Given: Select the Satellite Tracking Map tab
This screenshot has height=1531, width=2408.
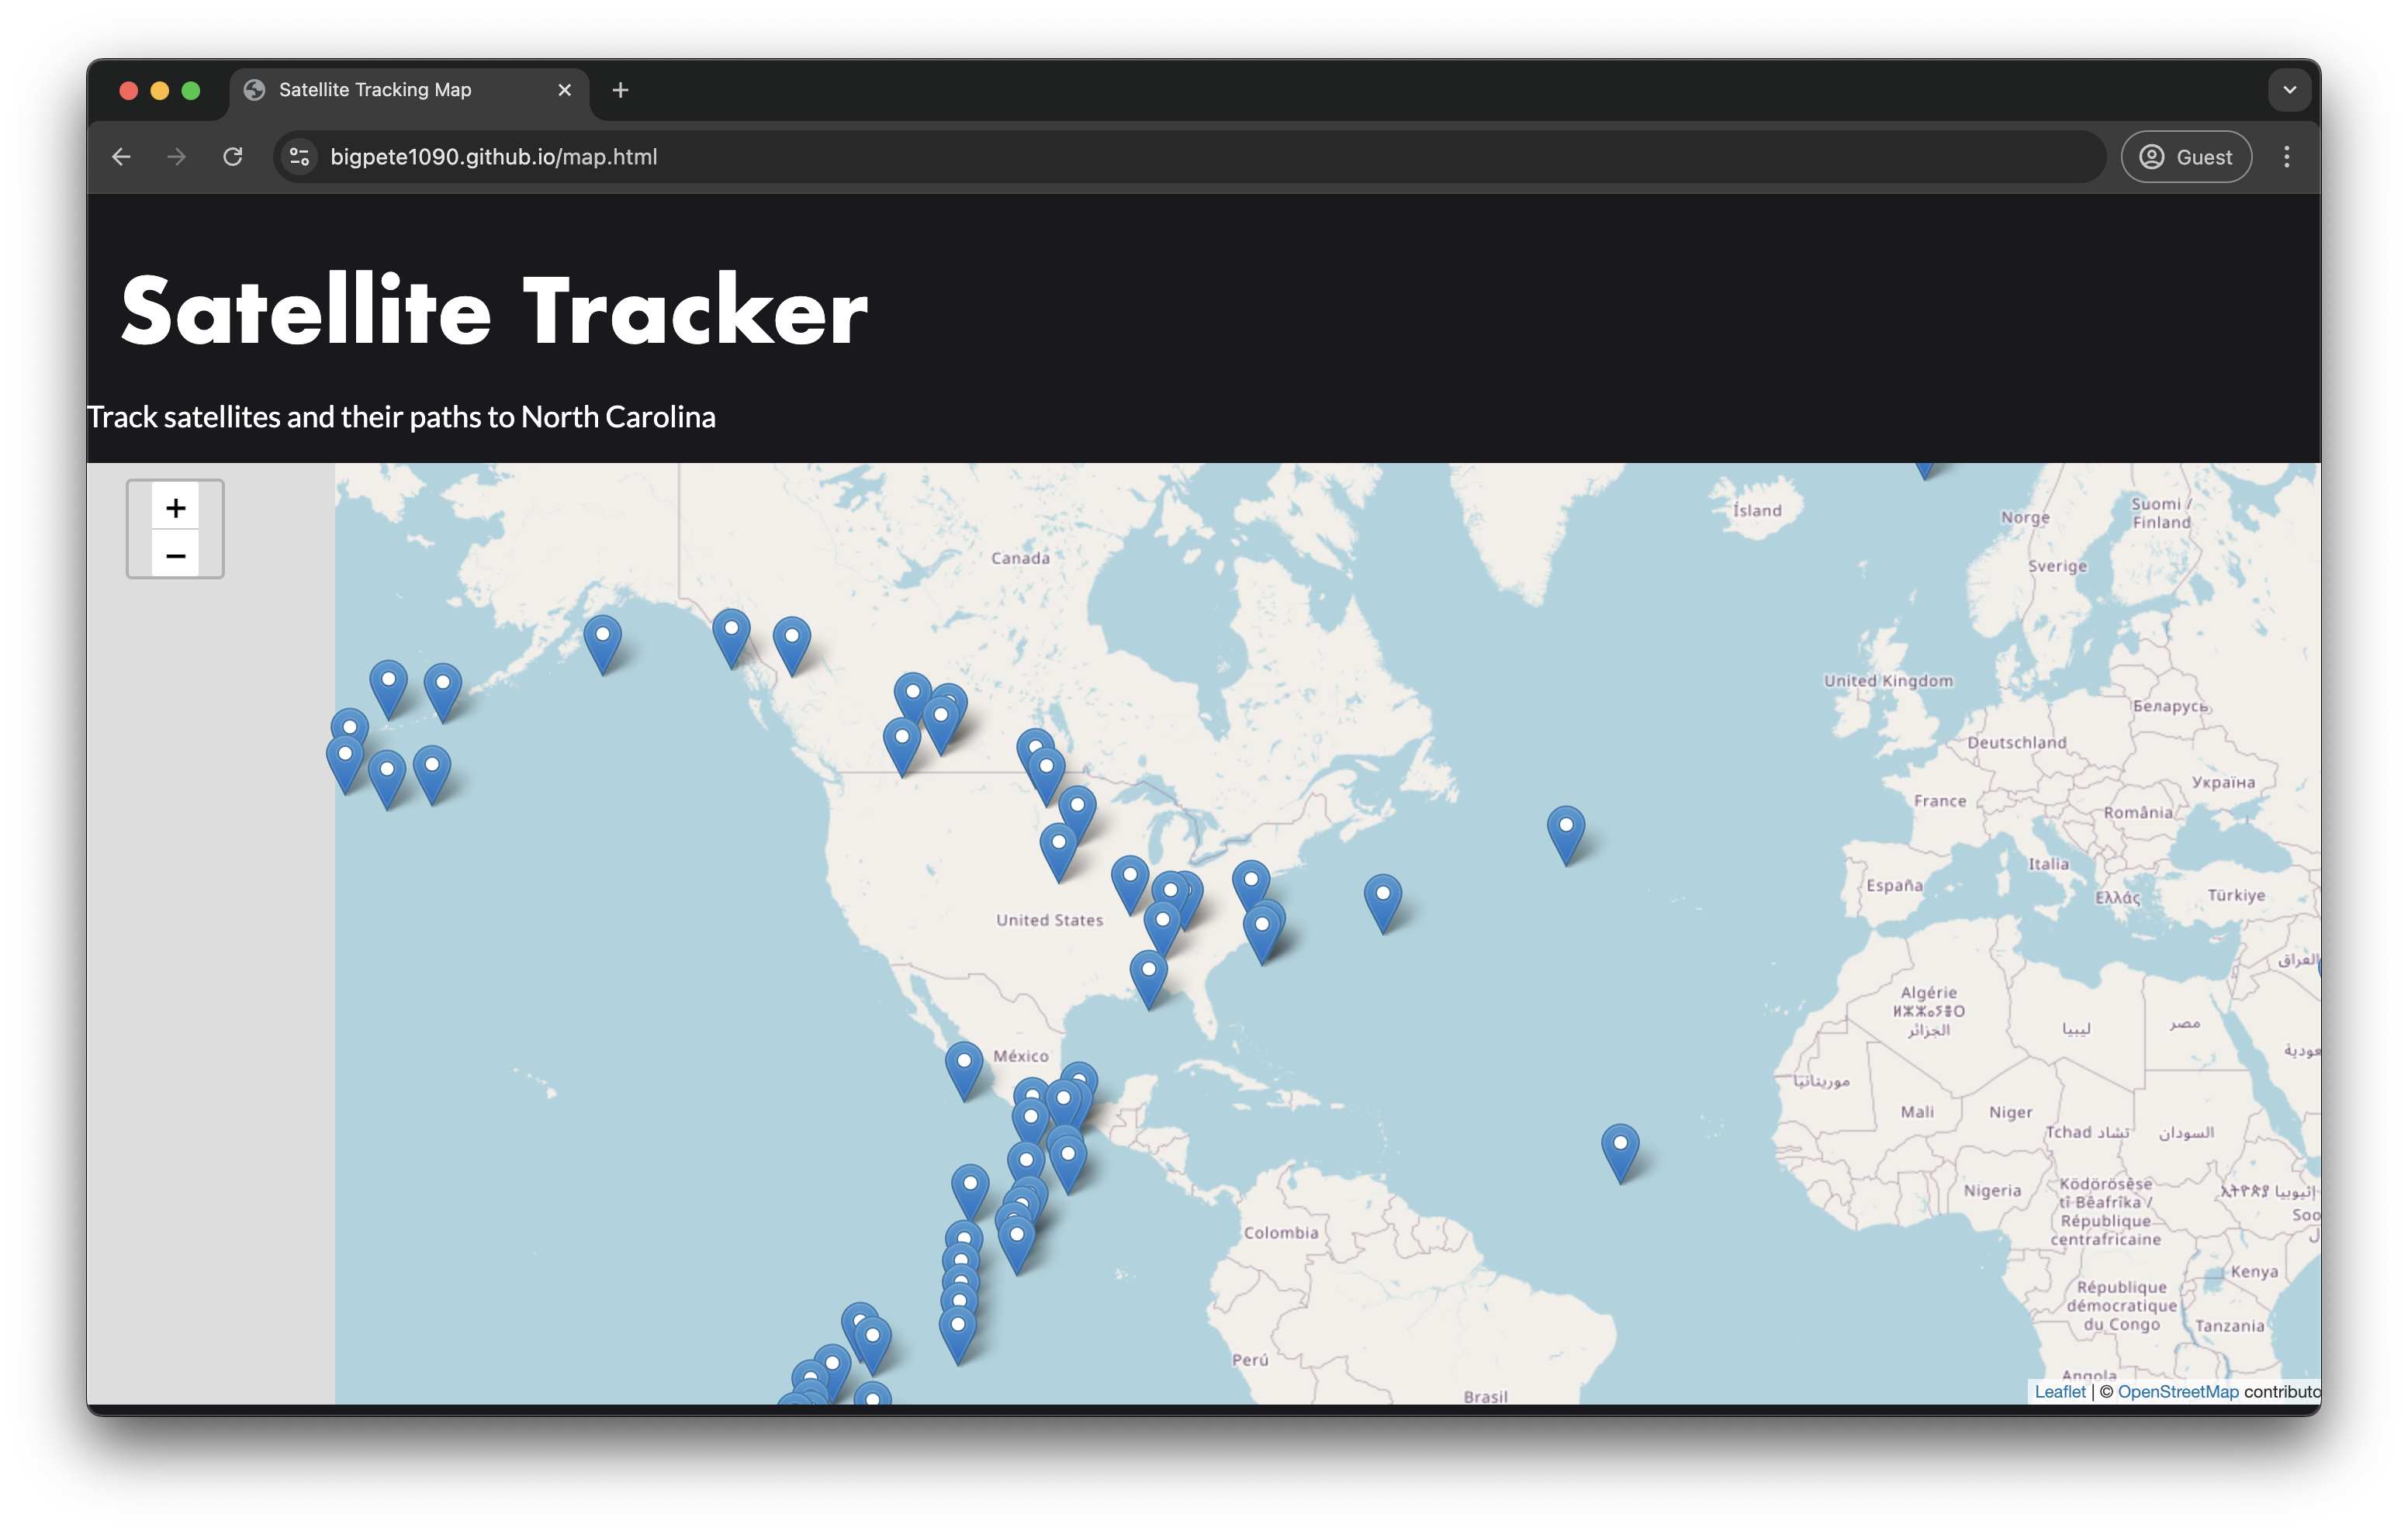Looking at the screenshot, I should pos(375,90).
